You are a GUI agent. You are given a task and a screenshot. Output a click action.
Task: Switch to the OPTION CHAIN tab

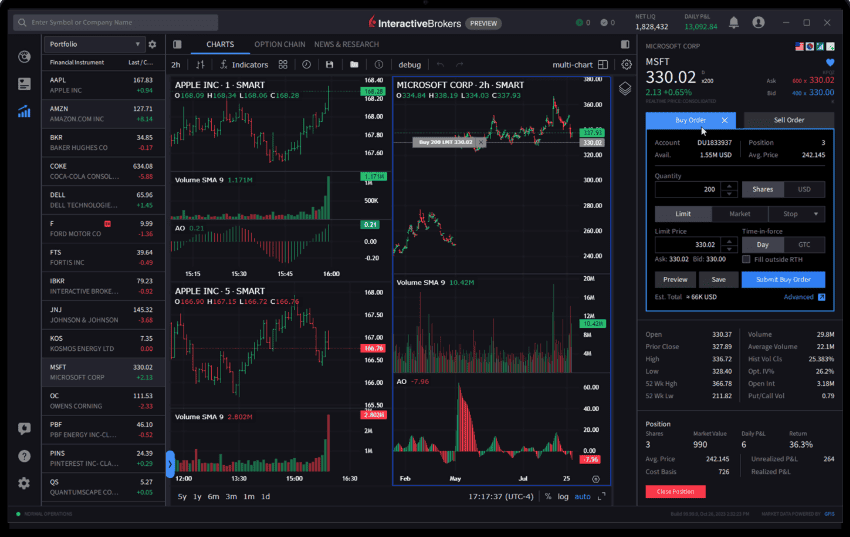click(280, 44)
